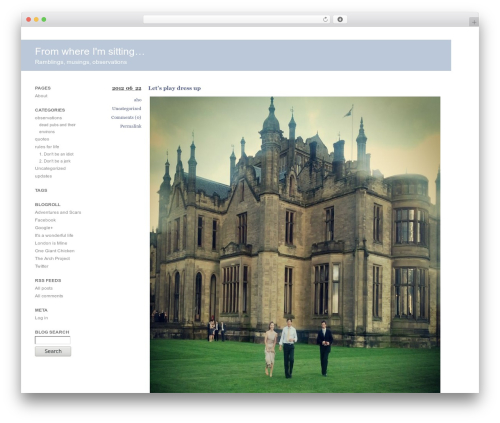
Task: Click into the blog search field
Action: point(53,340)
